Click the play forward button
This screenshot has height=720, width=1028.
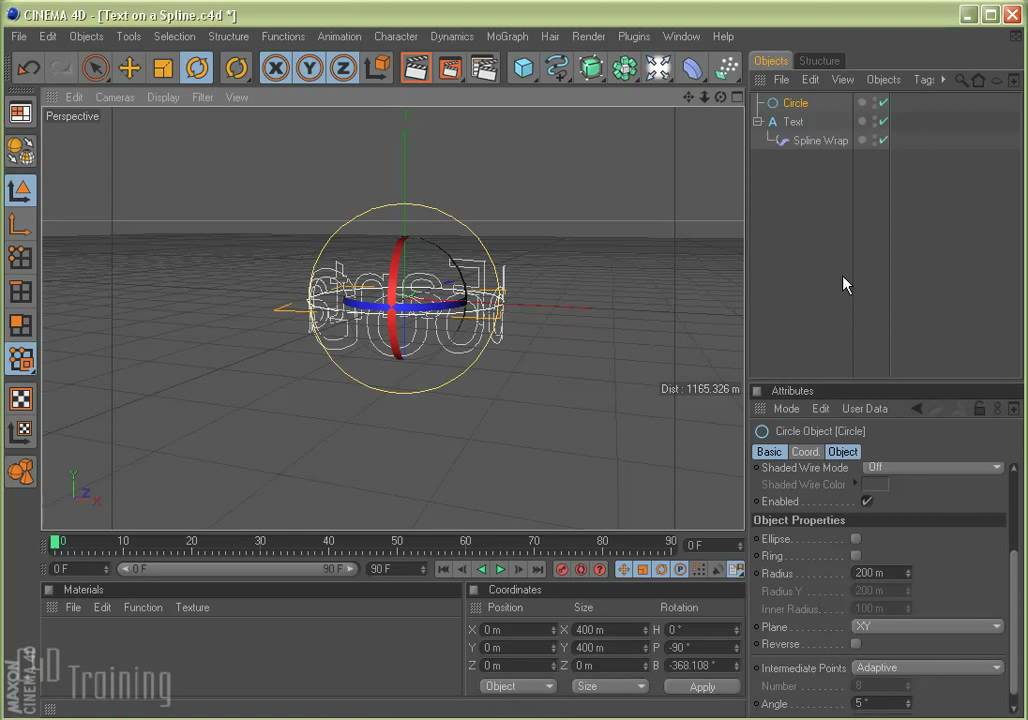[x=500, y=569]
